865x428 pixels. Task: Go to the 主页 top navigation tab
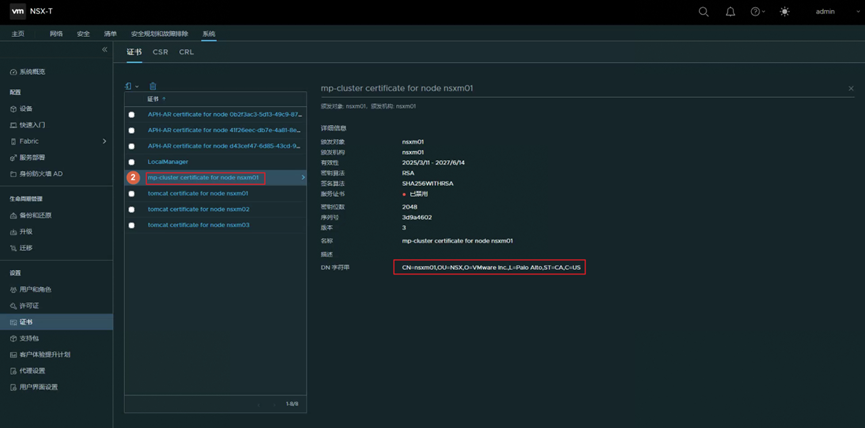click(x=18, y=34)
